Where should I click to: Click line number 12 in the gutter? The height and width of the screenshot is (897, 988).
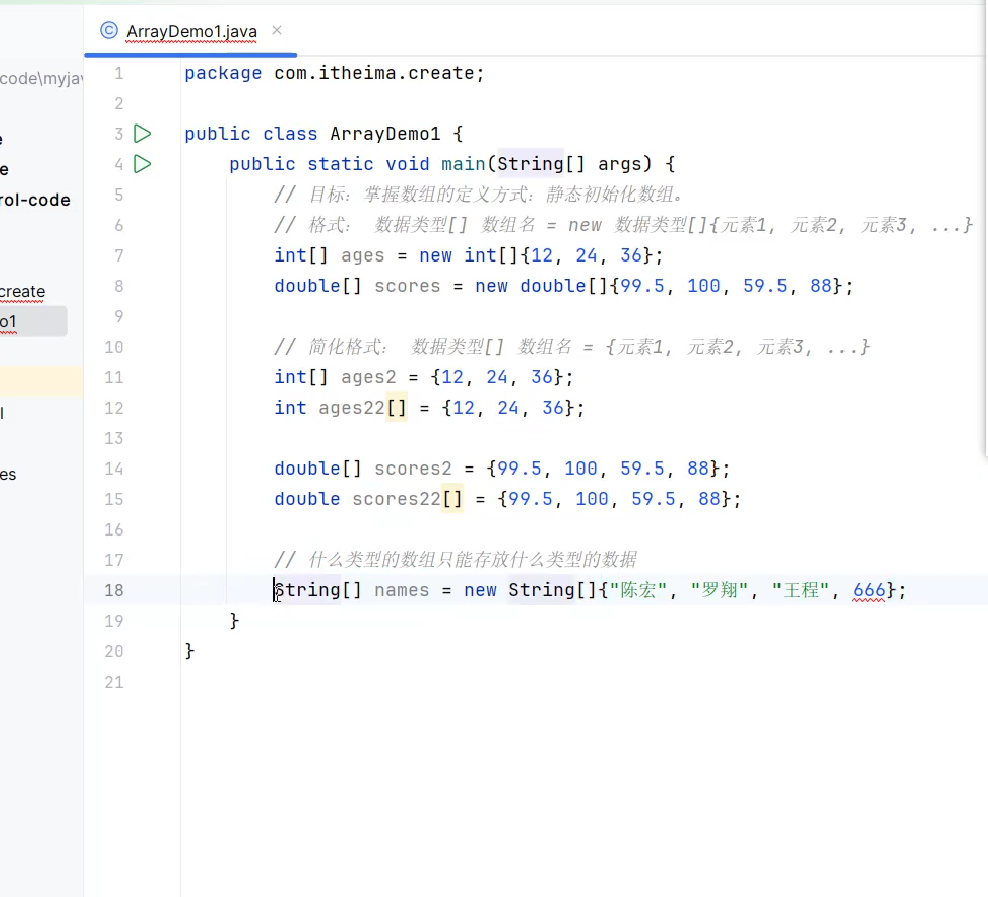[x=113, y=408]
